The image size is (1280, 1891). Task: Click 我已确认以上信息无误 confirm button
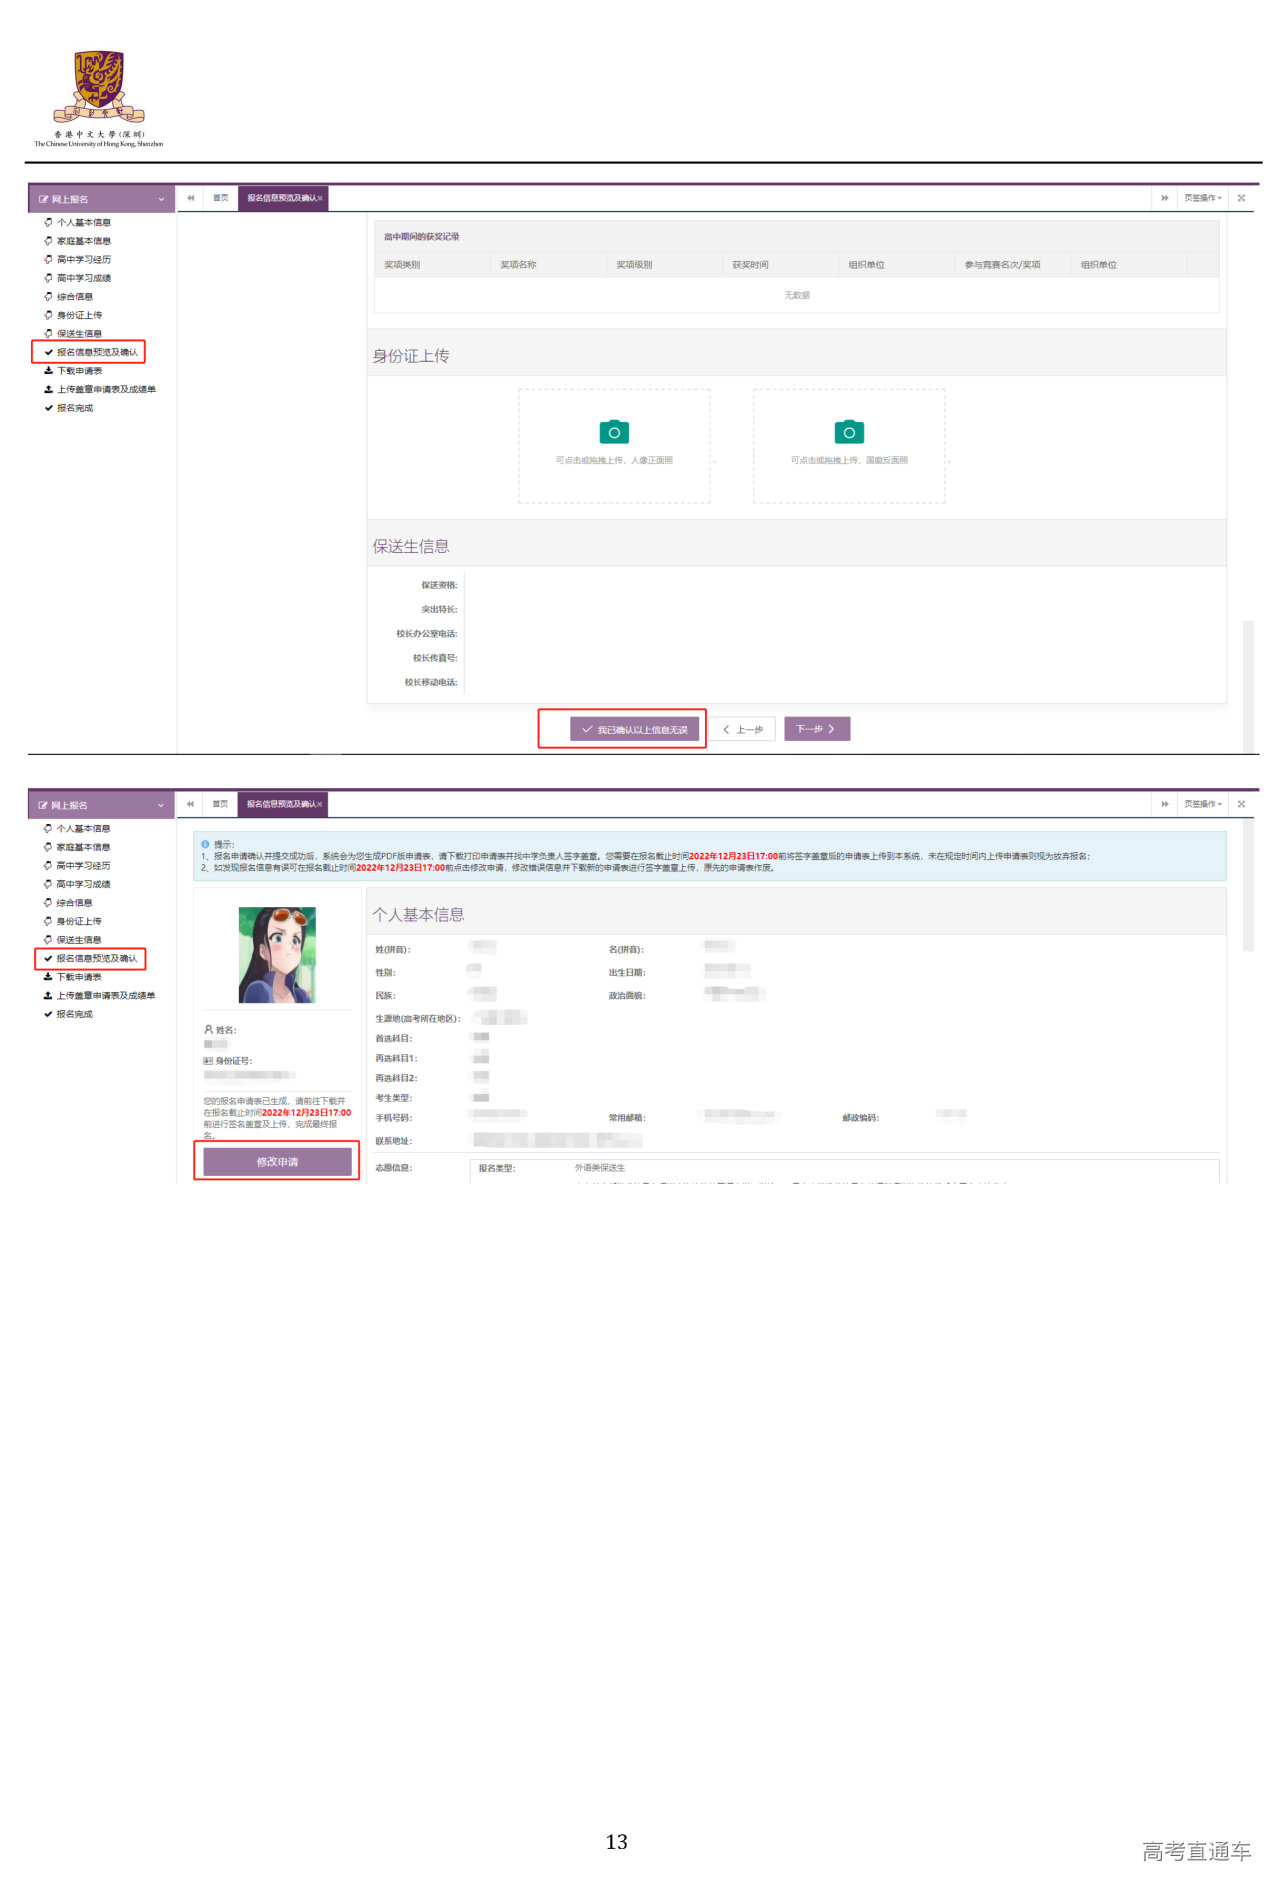pyautogui.click(x=635, y=729)
